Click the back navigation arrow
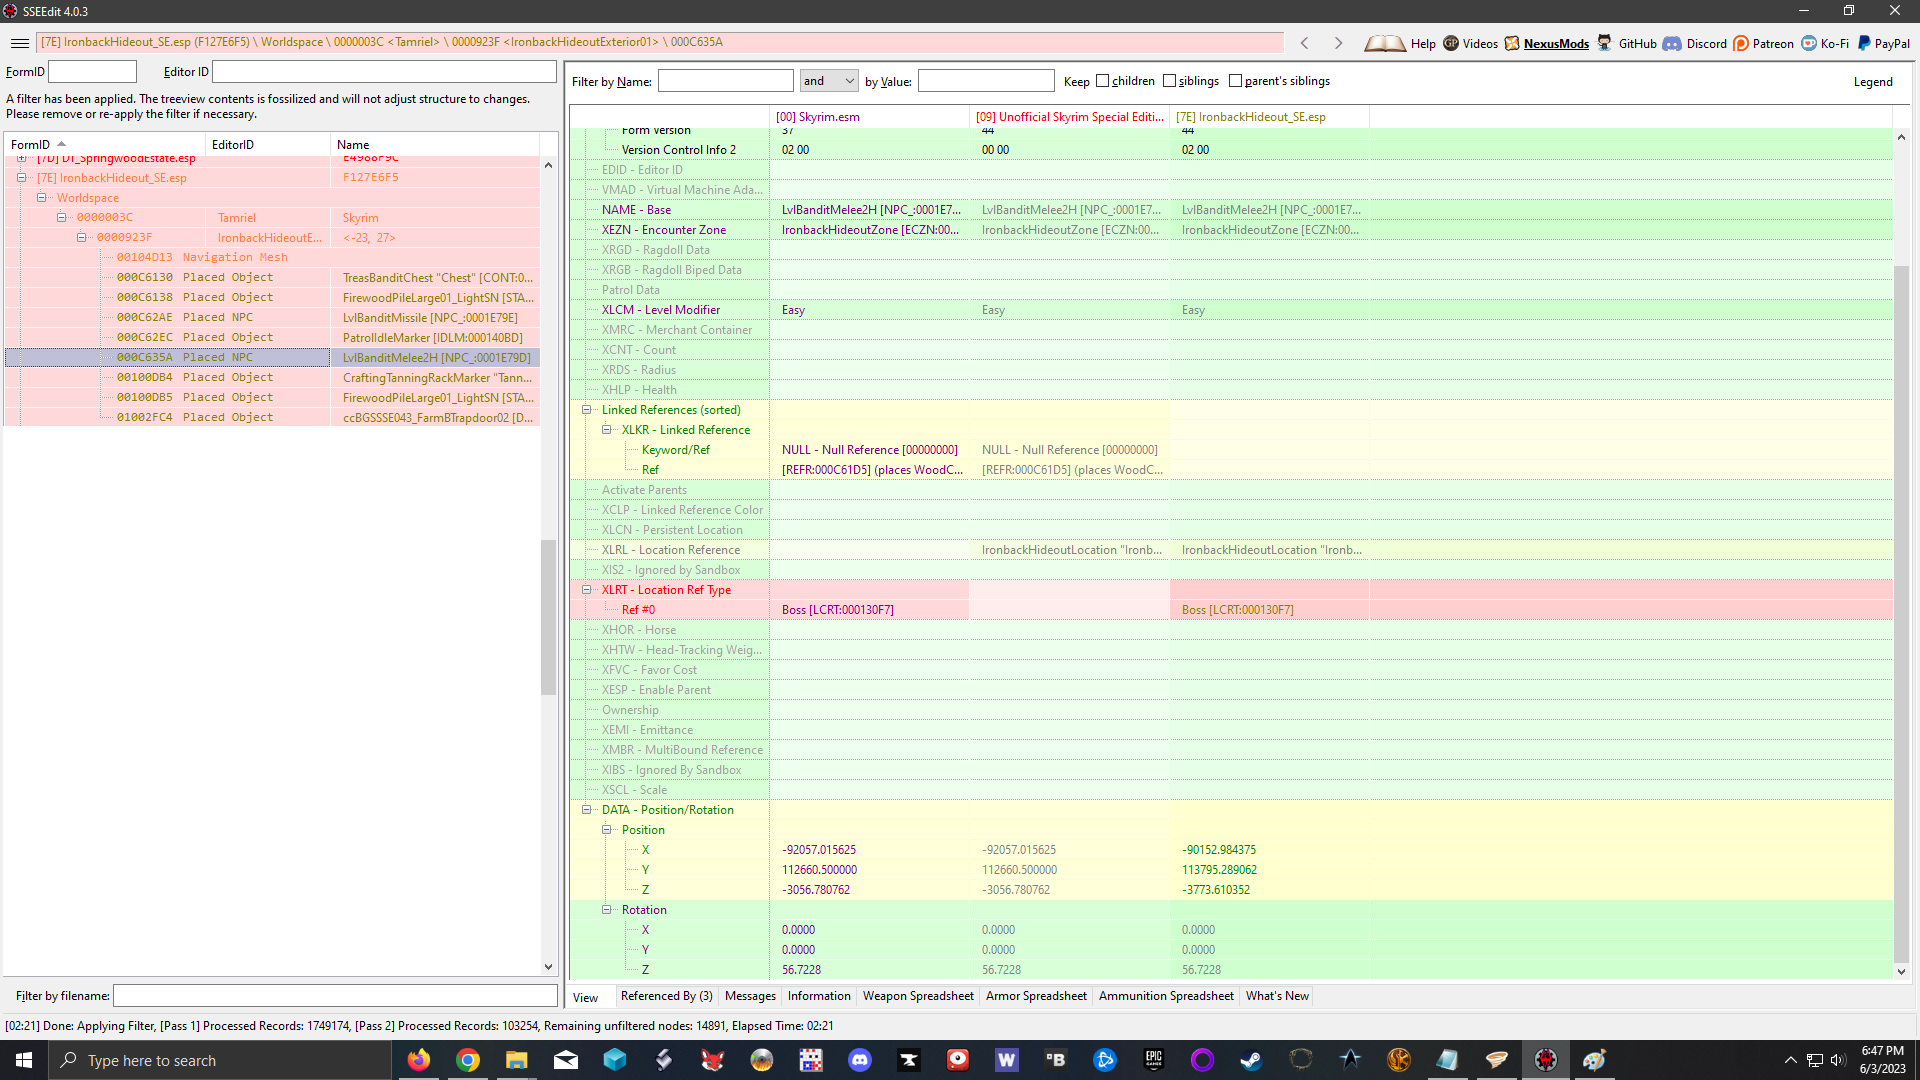Viewport: 1920px width, 1080px height. [1304, 43]
